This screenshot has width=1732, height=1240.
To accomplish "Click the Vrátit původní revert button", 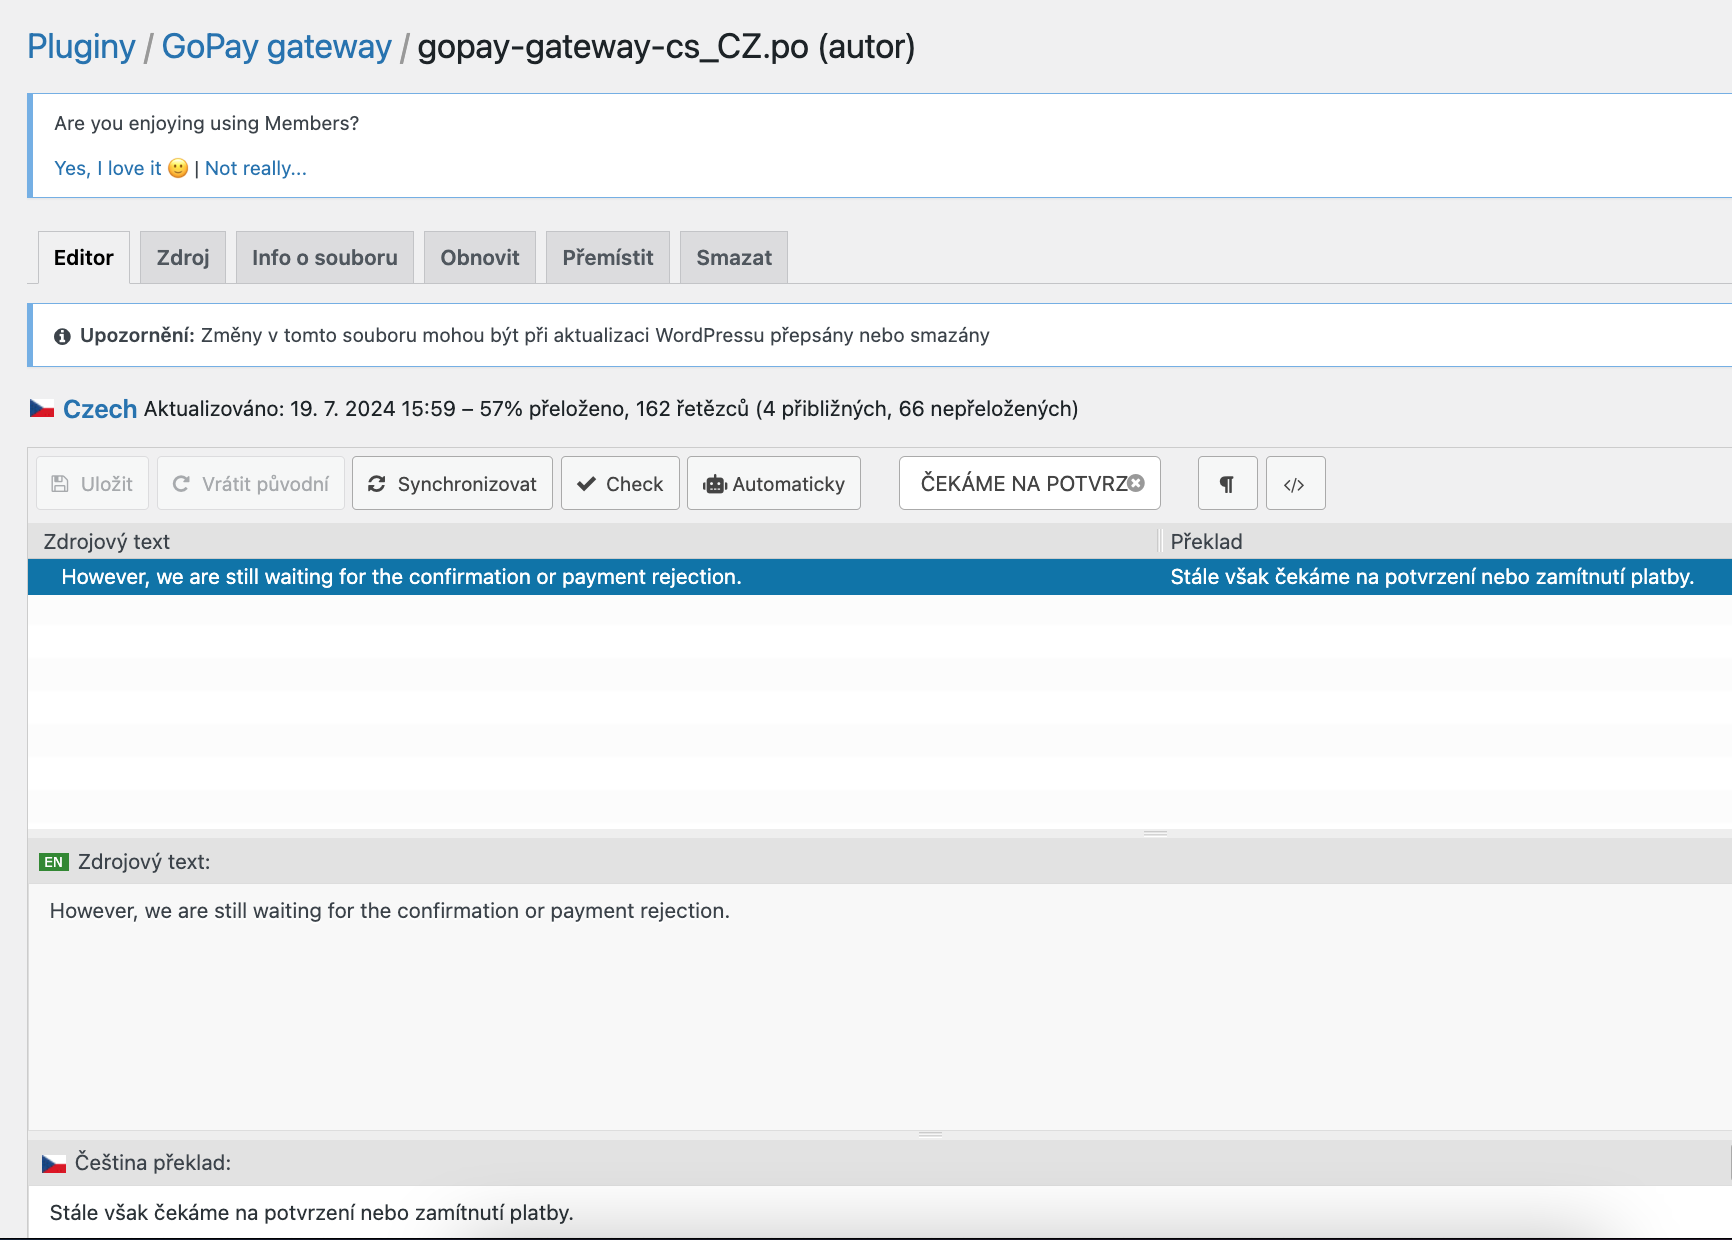I will (251, 484).
